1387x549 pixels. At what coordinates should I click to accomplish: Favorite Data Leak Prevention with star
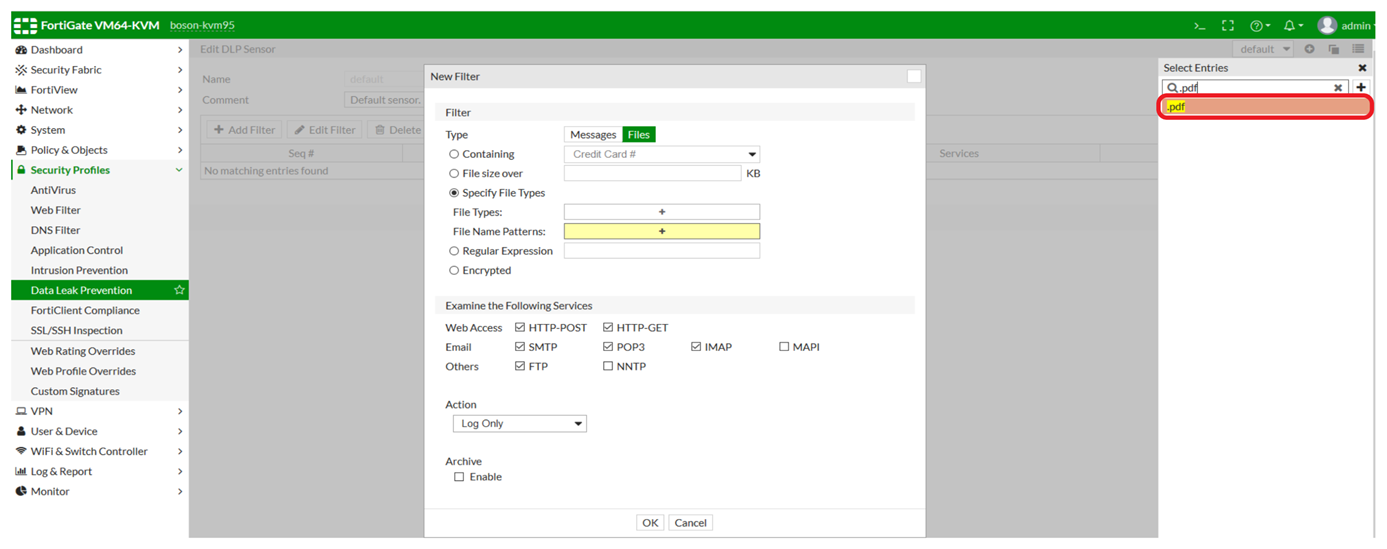179,290
